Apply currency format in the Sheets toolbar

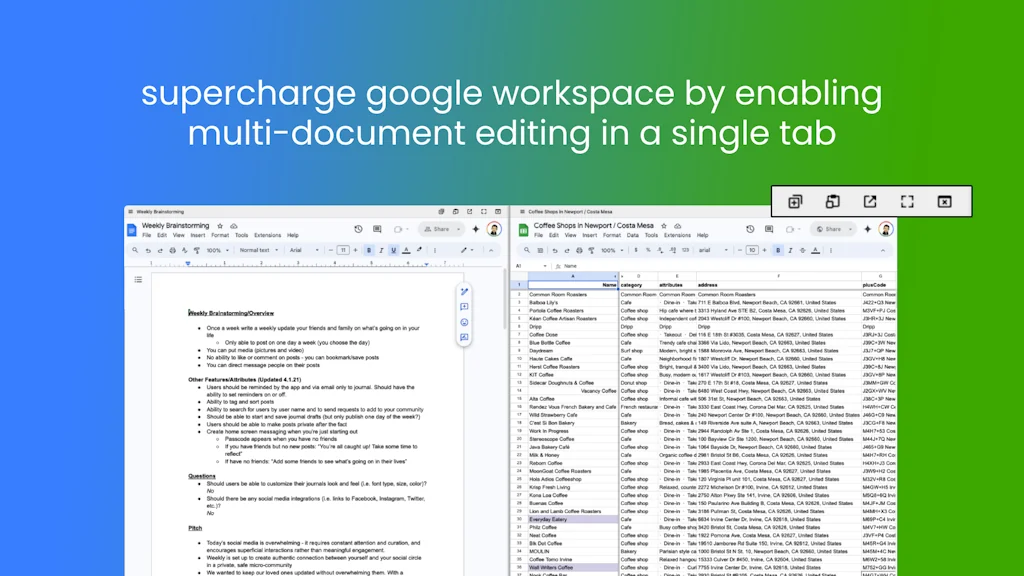tap(636, 250)
